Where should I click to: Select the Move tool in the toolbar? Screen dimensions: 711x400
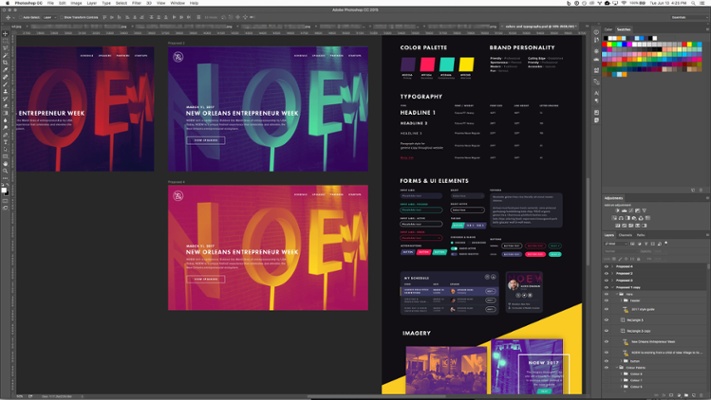(x=5, y=34)
